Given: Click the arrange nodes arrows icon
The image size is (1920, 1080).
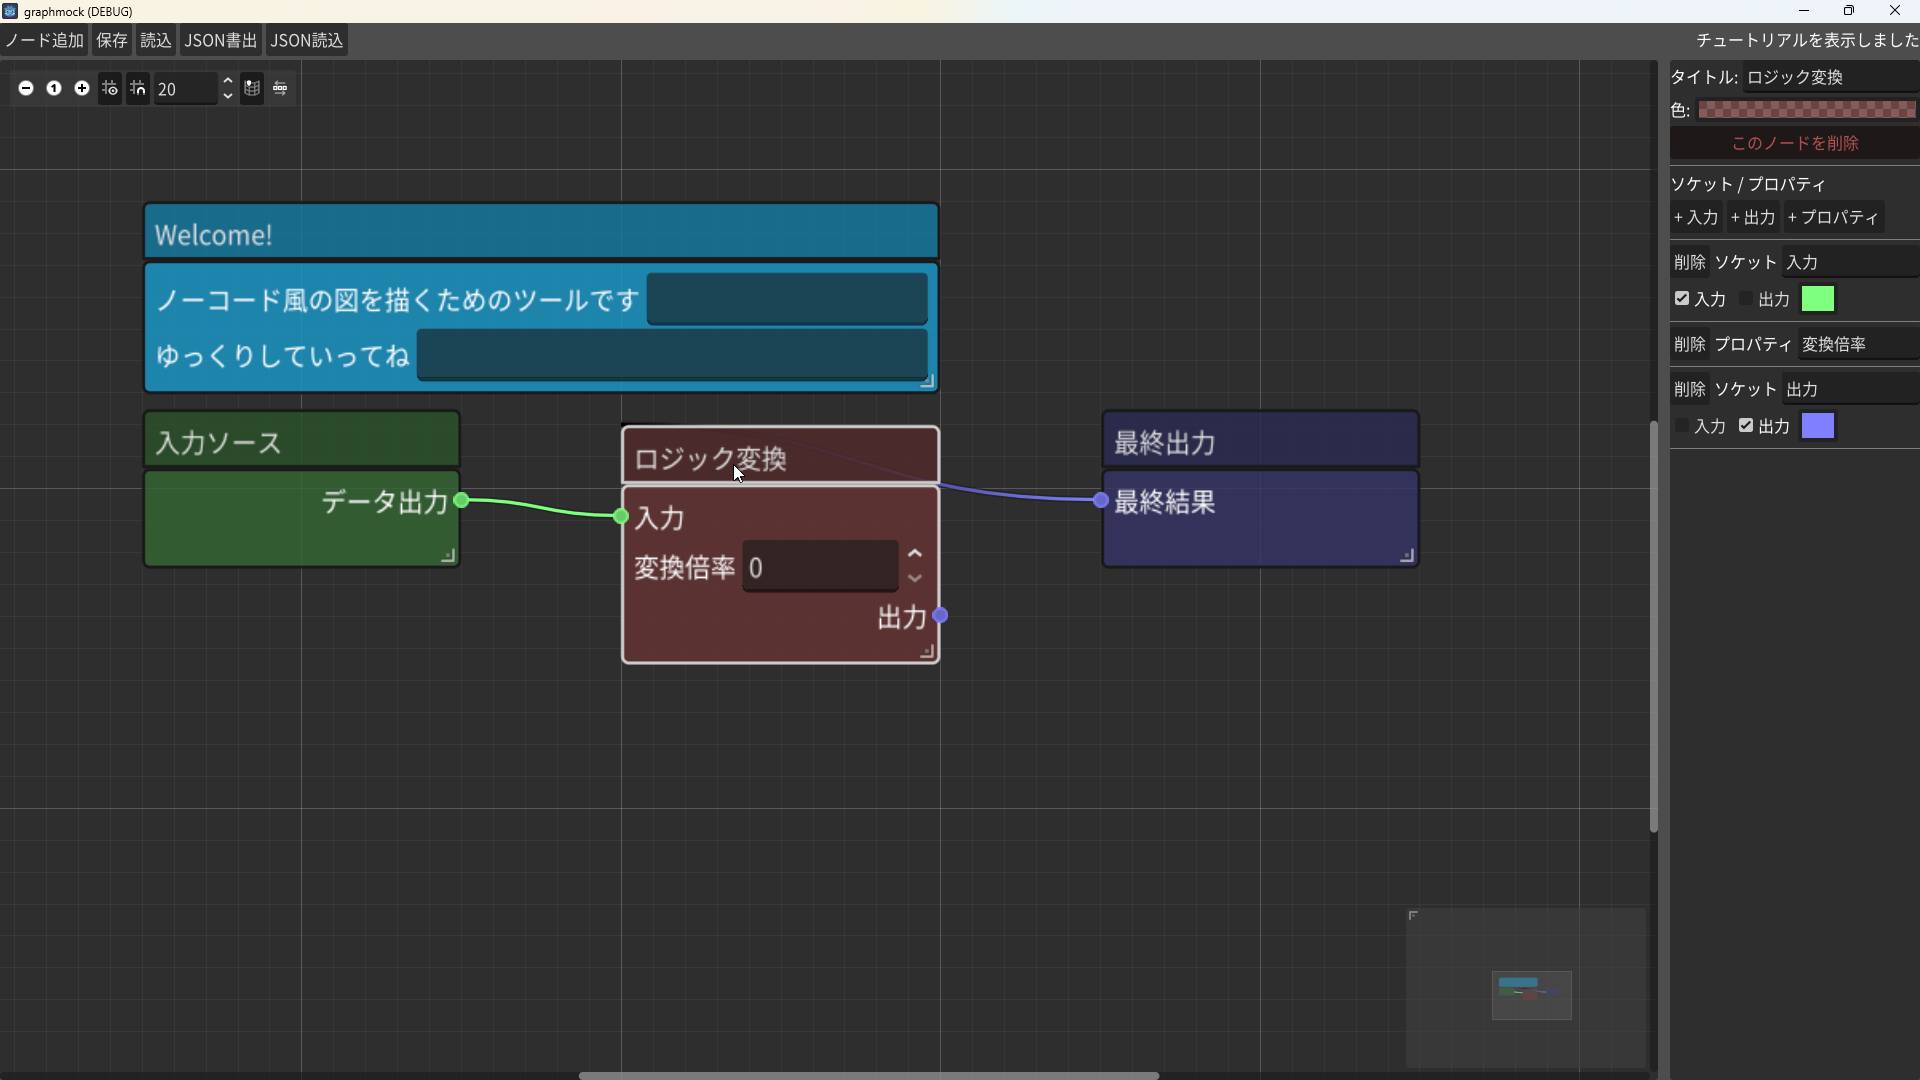Looking at the screenshot, I should [280, 89].
